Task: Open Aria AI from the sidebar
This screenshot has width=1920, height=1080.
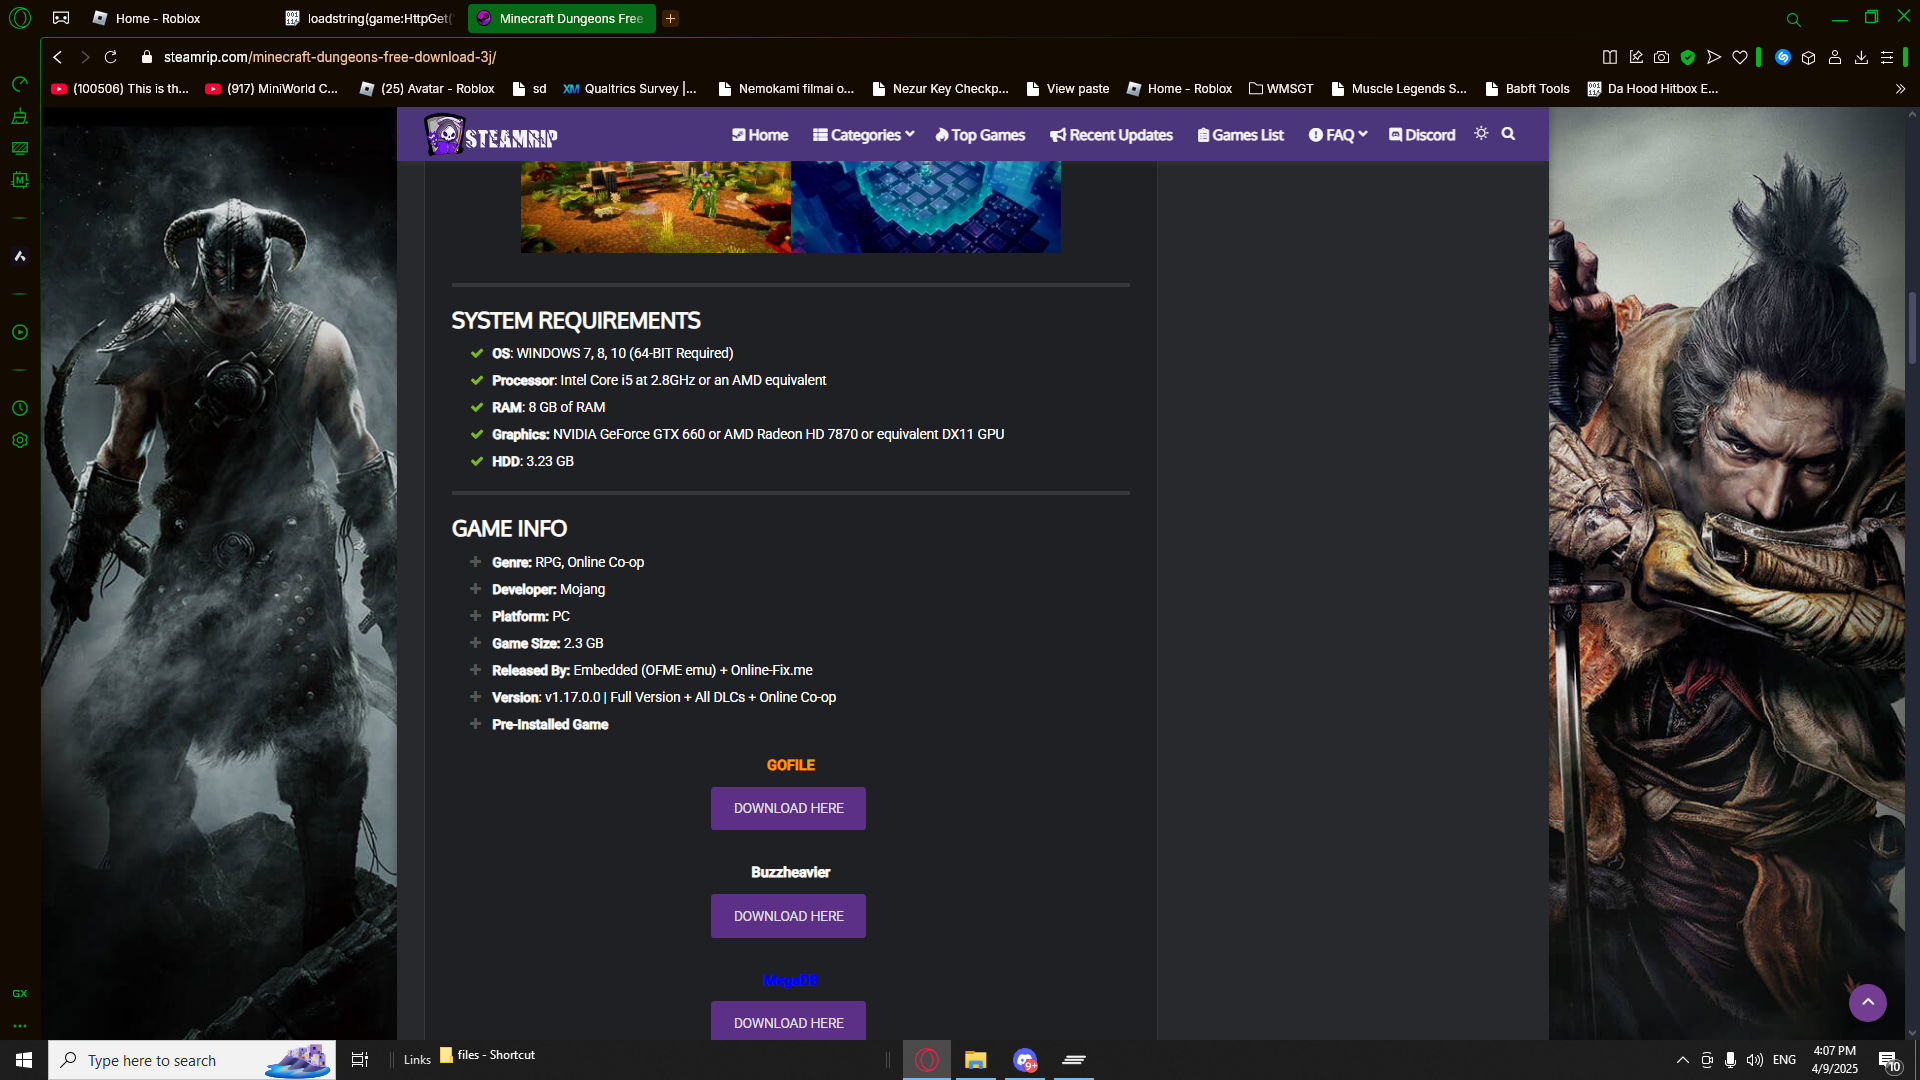Action: pyautogui.click(x=20, y=256)
